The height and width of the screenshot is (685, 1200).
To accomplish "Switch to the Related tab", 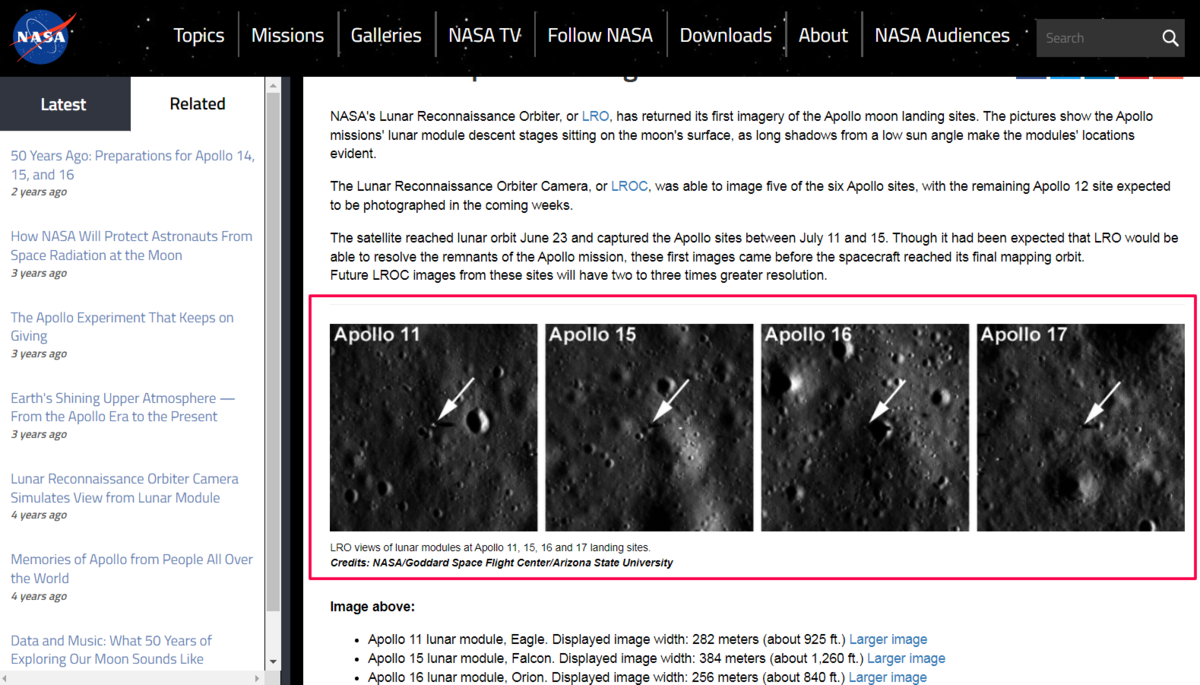I will (x=197, y=104).
